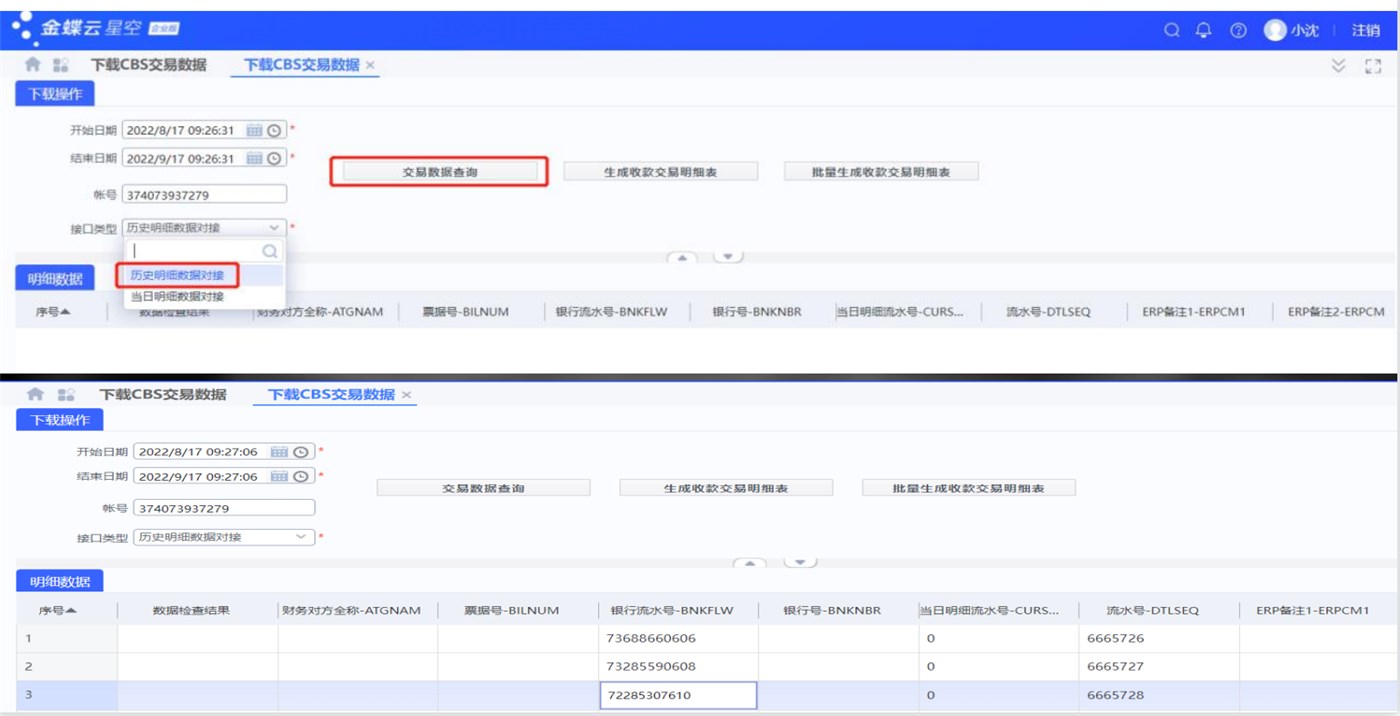The height and width of the screenshot is (716, 1400).
Task: Select 当日明细数据对接 from the dropdown list
Action: (177, 297)
